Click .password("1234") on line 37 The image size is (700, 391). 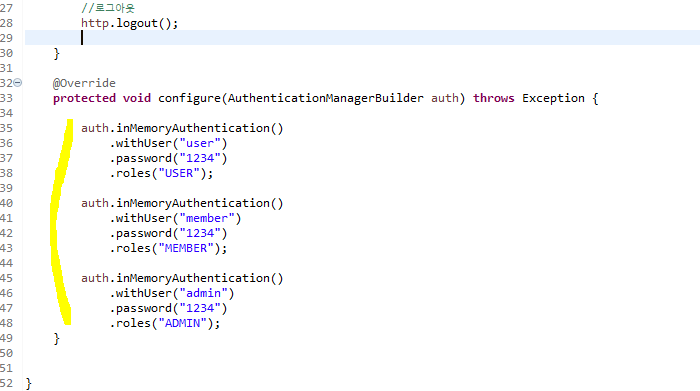[168, 158]
